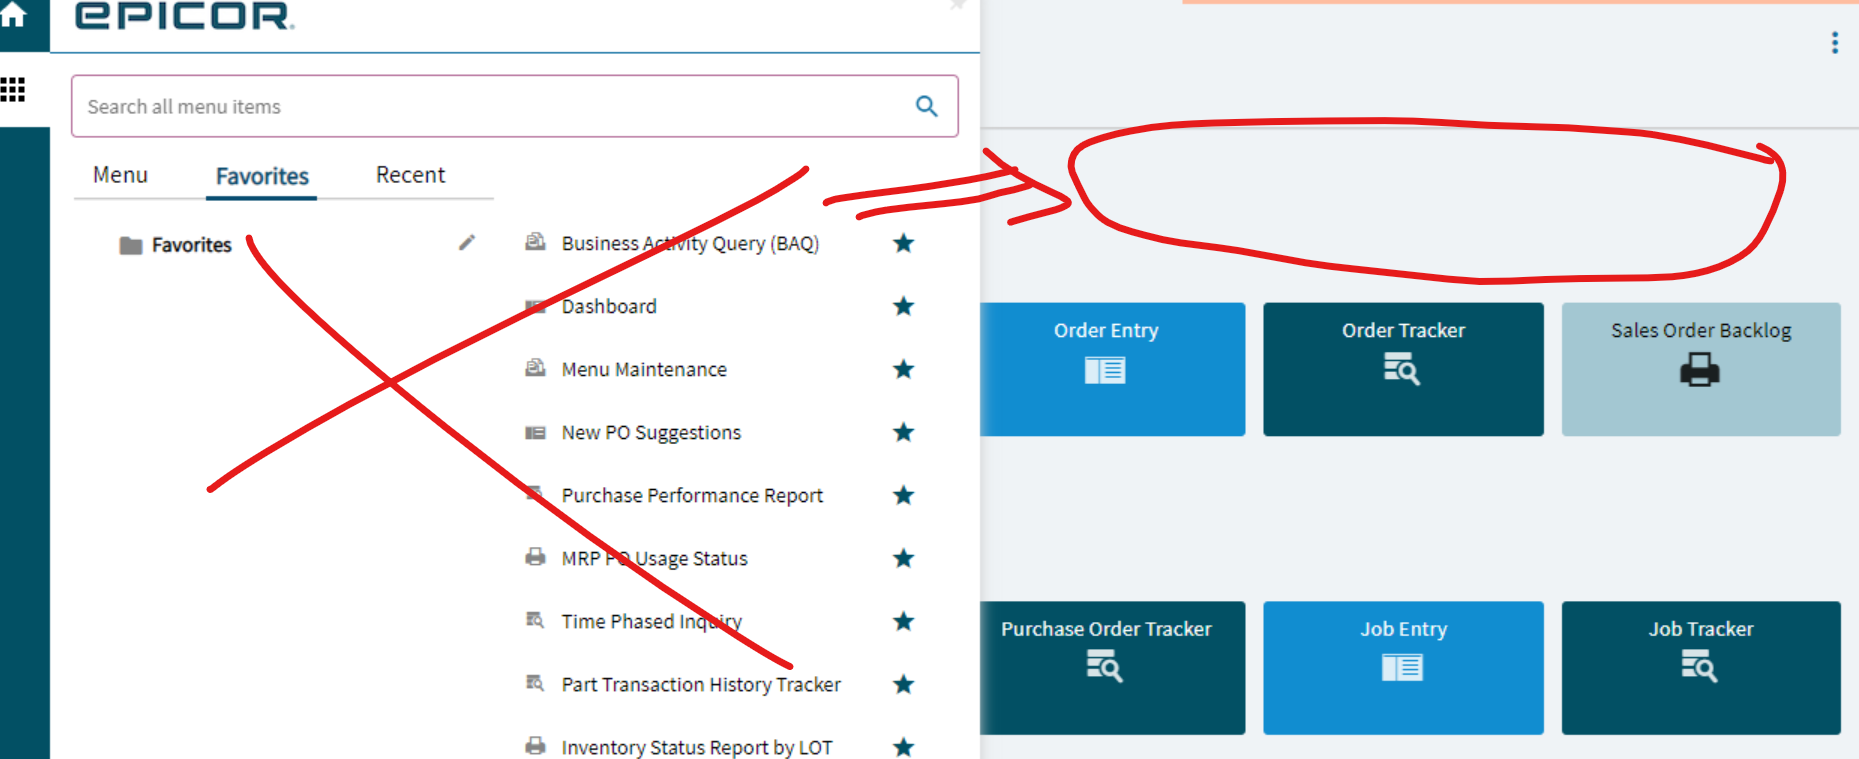Toggle MRP PO Usage Status star

(x=904, y=558)
